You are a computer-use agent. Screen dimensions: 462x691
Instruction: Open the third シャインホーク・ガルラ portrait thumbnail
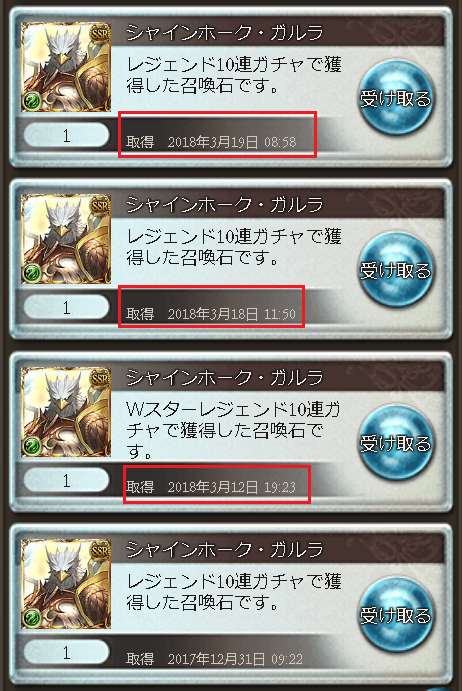pyautogui.click(x=66, y=412)
